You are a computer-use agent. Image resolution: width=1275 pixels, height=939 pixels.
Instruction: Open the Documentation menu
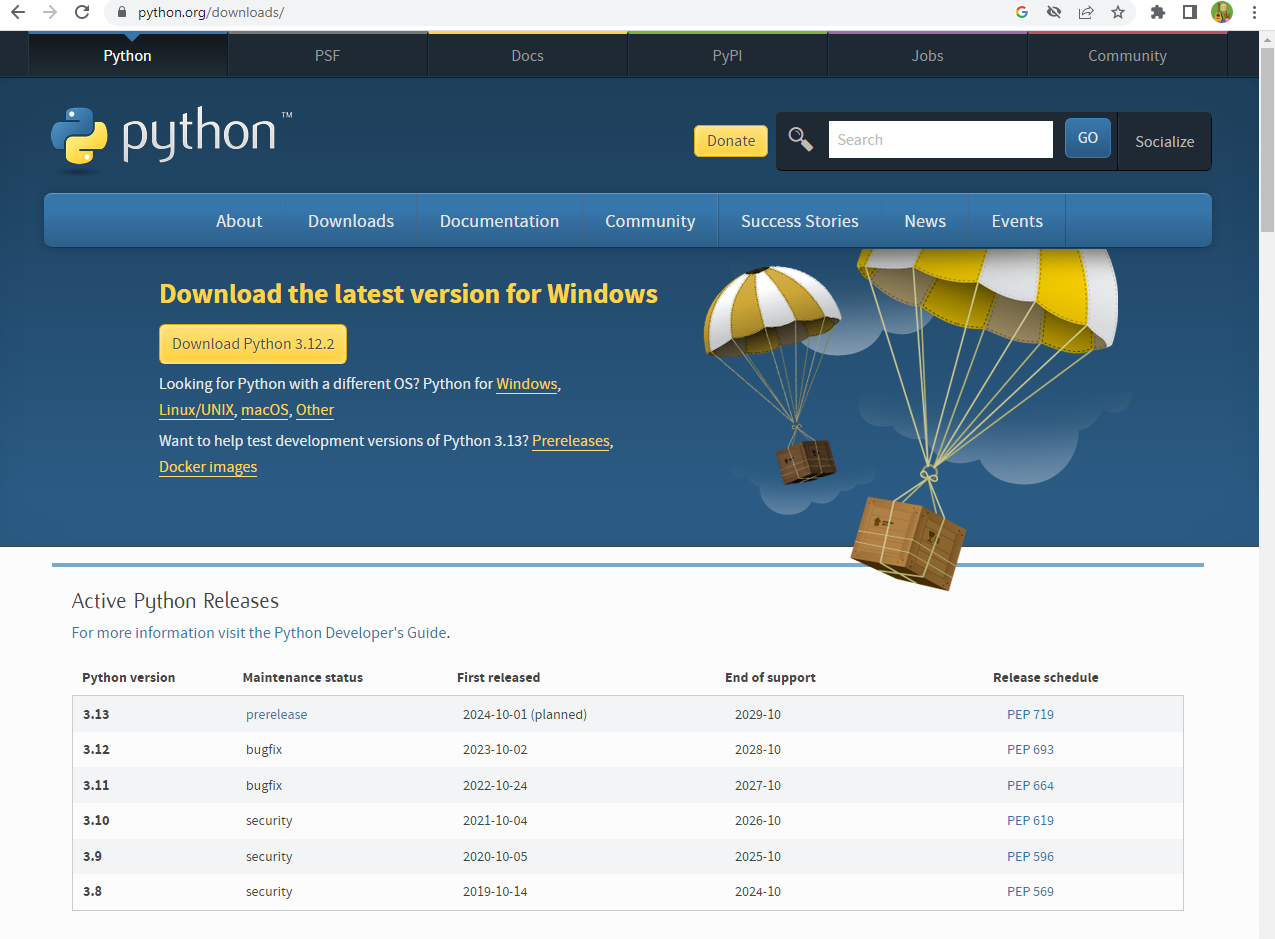point(499,221)
